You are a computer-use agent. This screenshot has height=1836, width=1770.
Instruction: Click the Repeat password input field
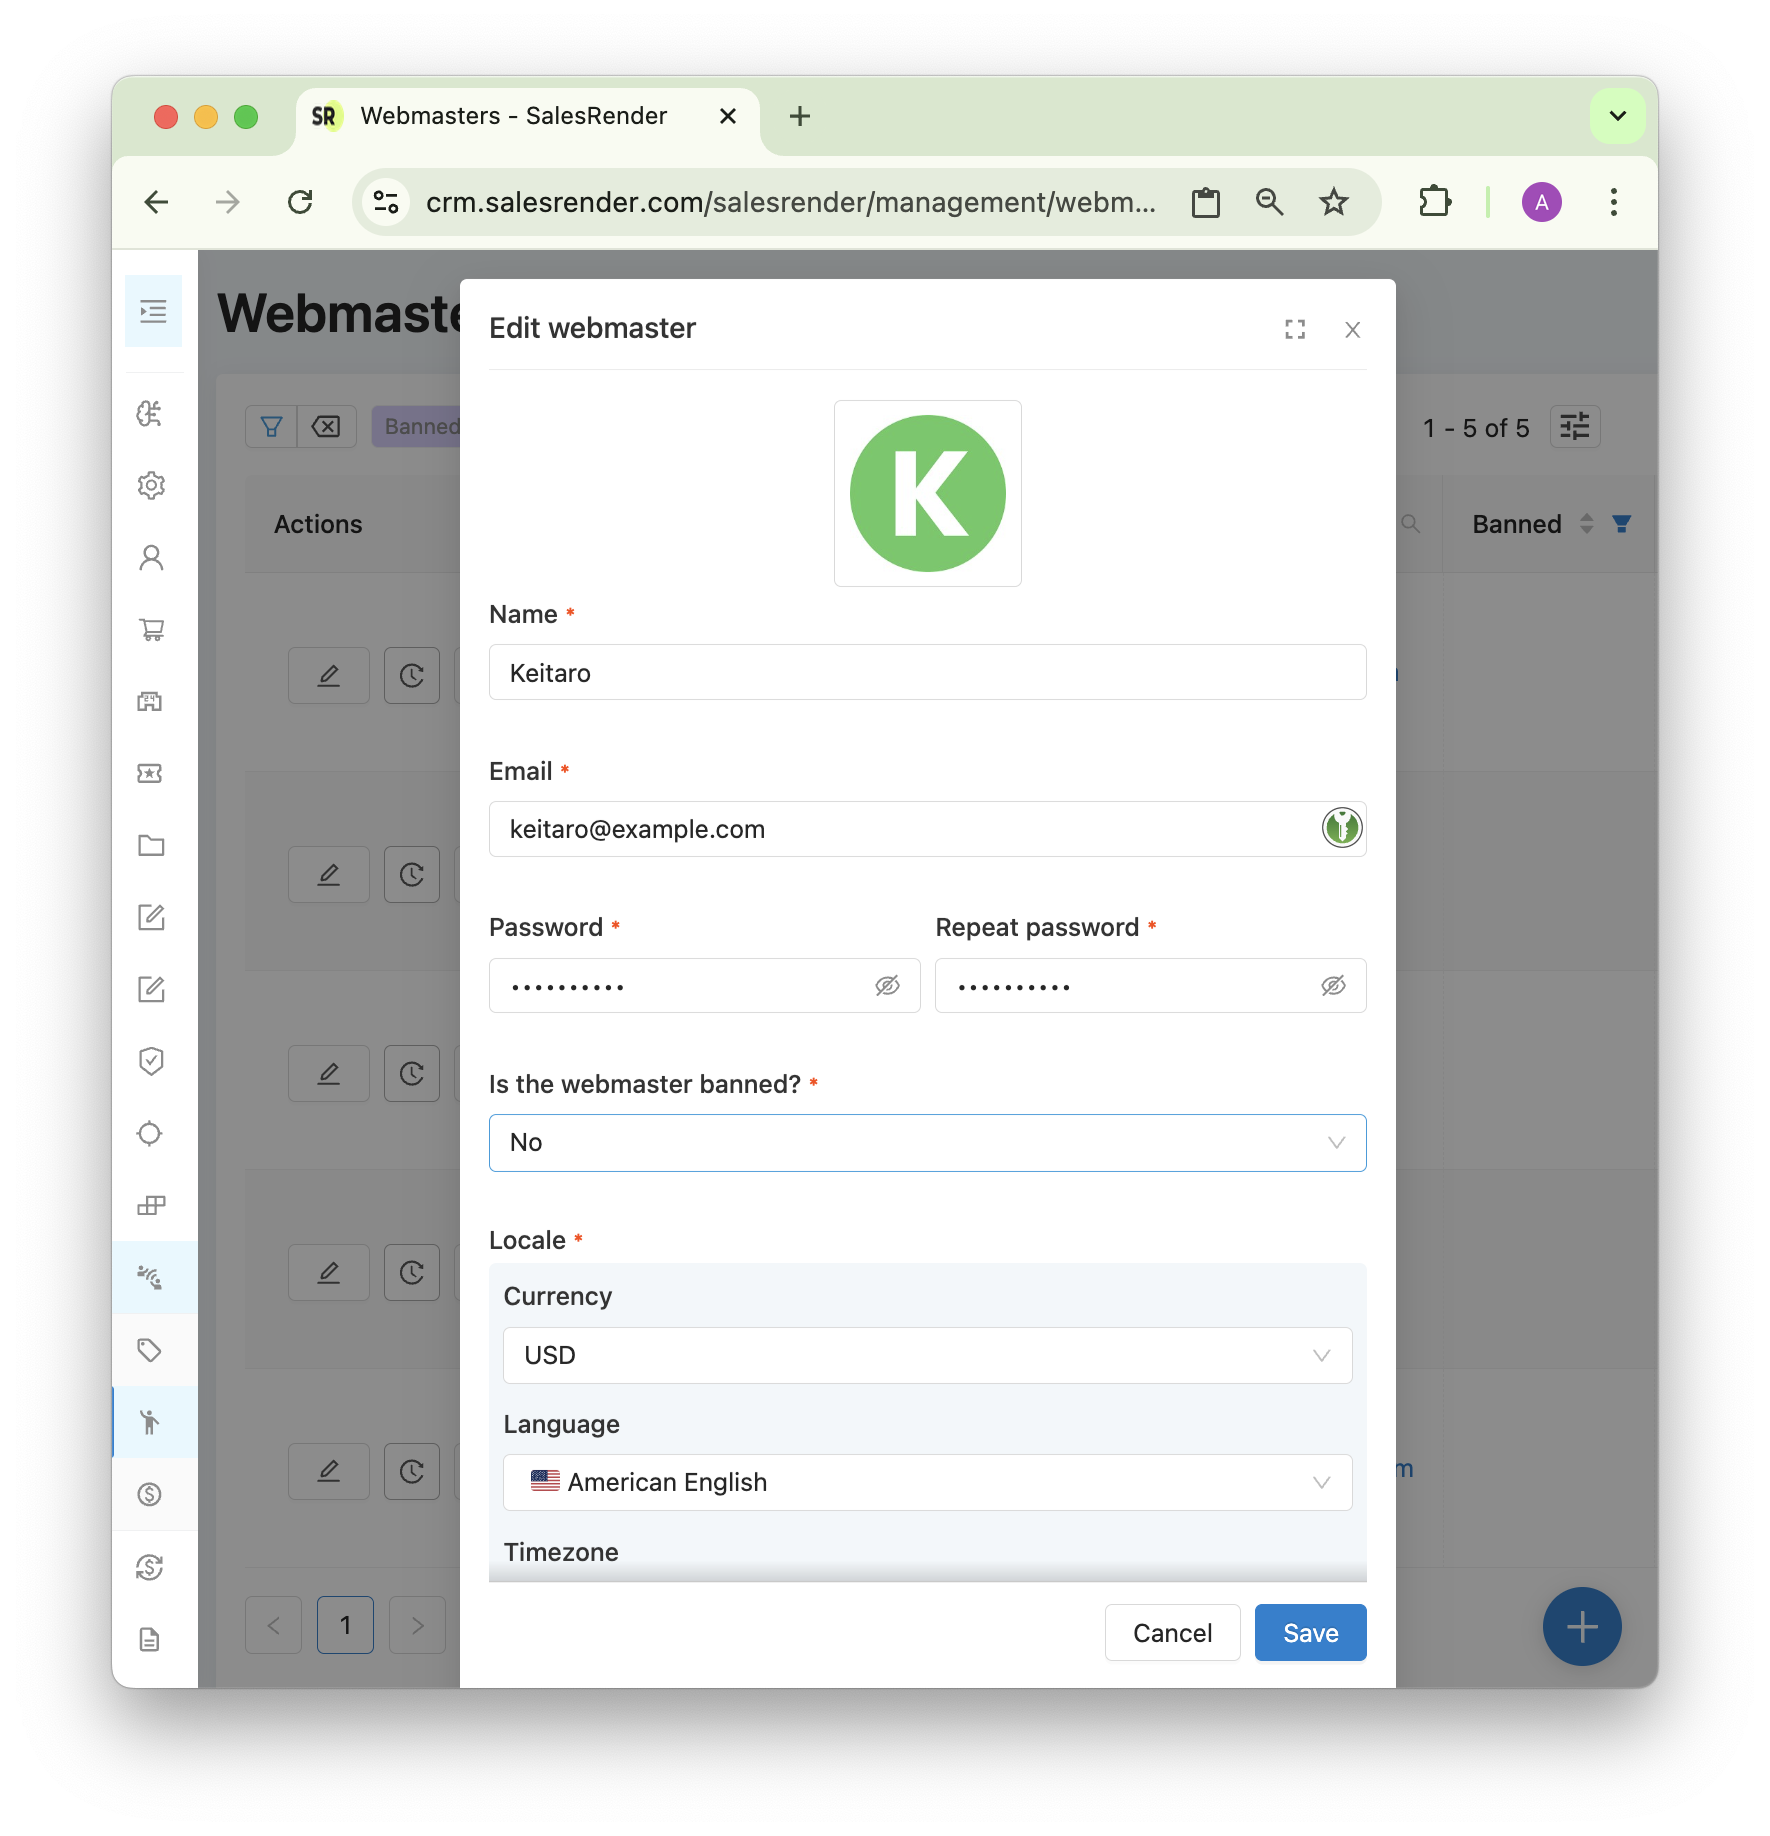(x=1151, y=986)
